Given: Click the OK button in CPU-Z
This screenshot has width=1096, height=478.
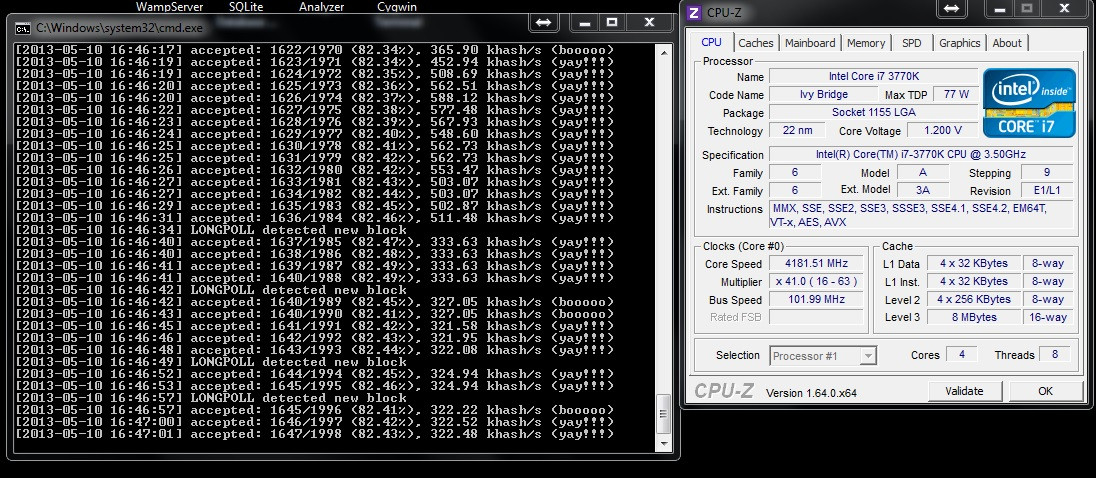Looking at the screenshot, I should [1045, 391].
